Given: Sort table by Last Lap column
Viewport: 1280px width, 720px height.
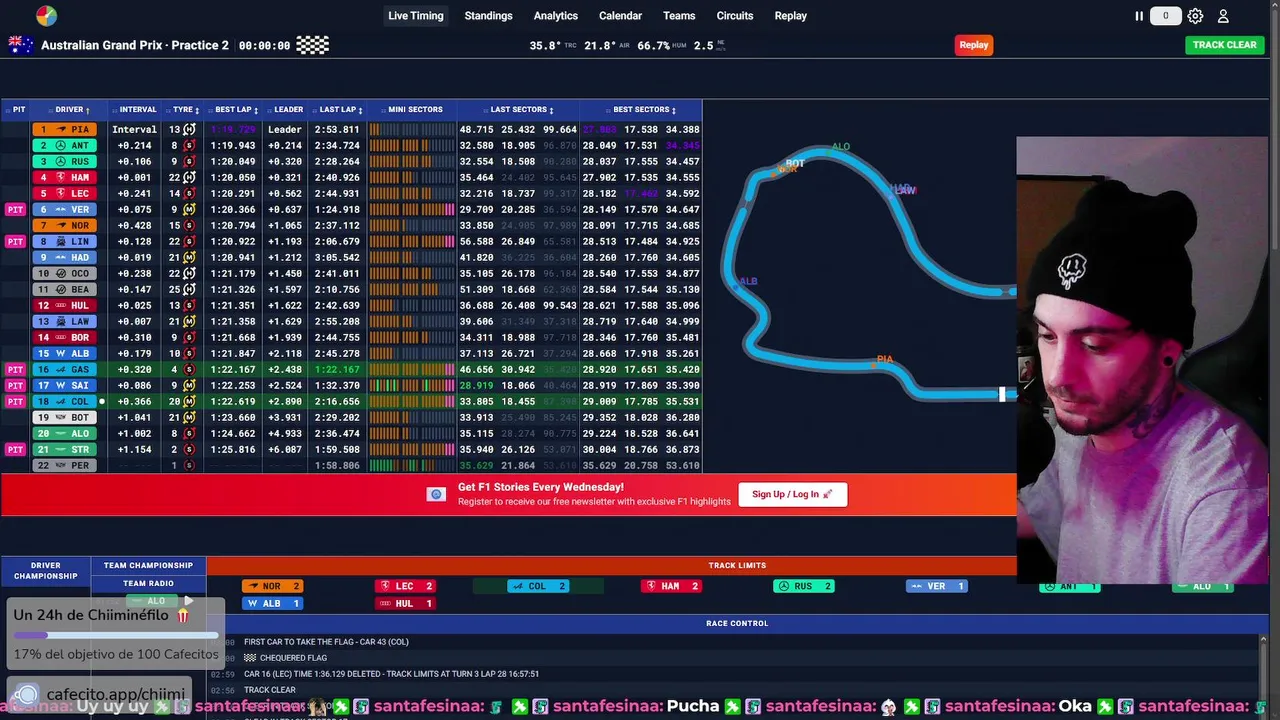Looking at the screenshot, I should coord(340,110).
